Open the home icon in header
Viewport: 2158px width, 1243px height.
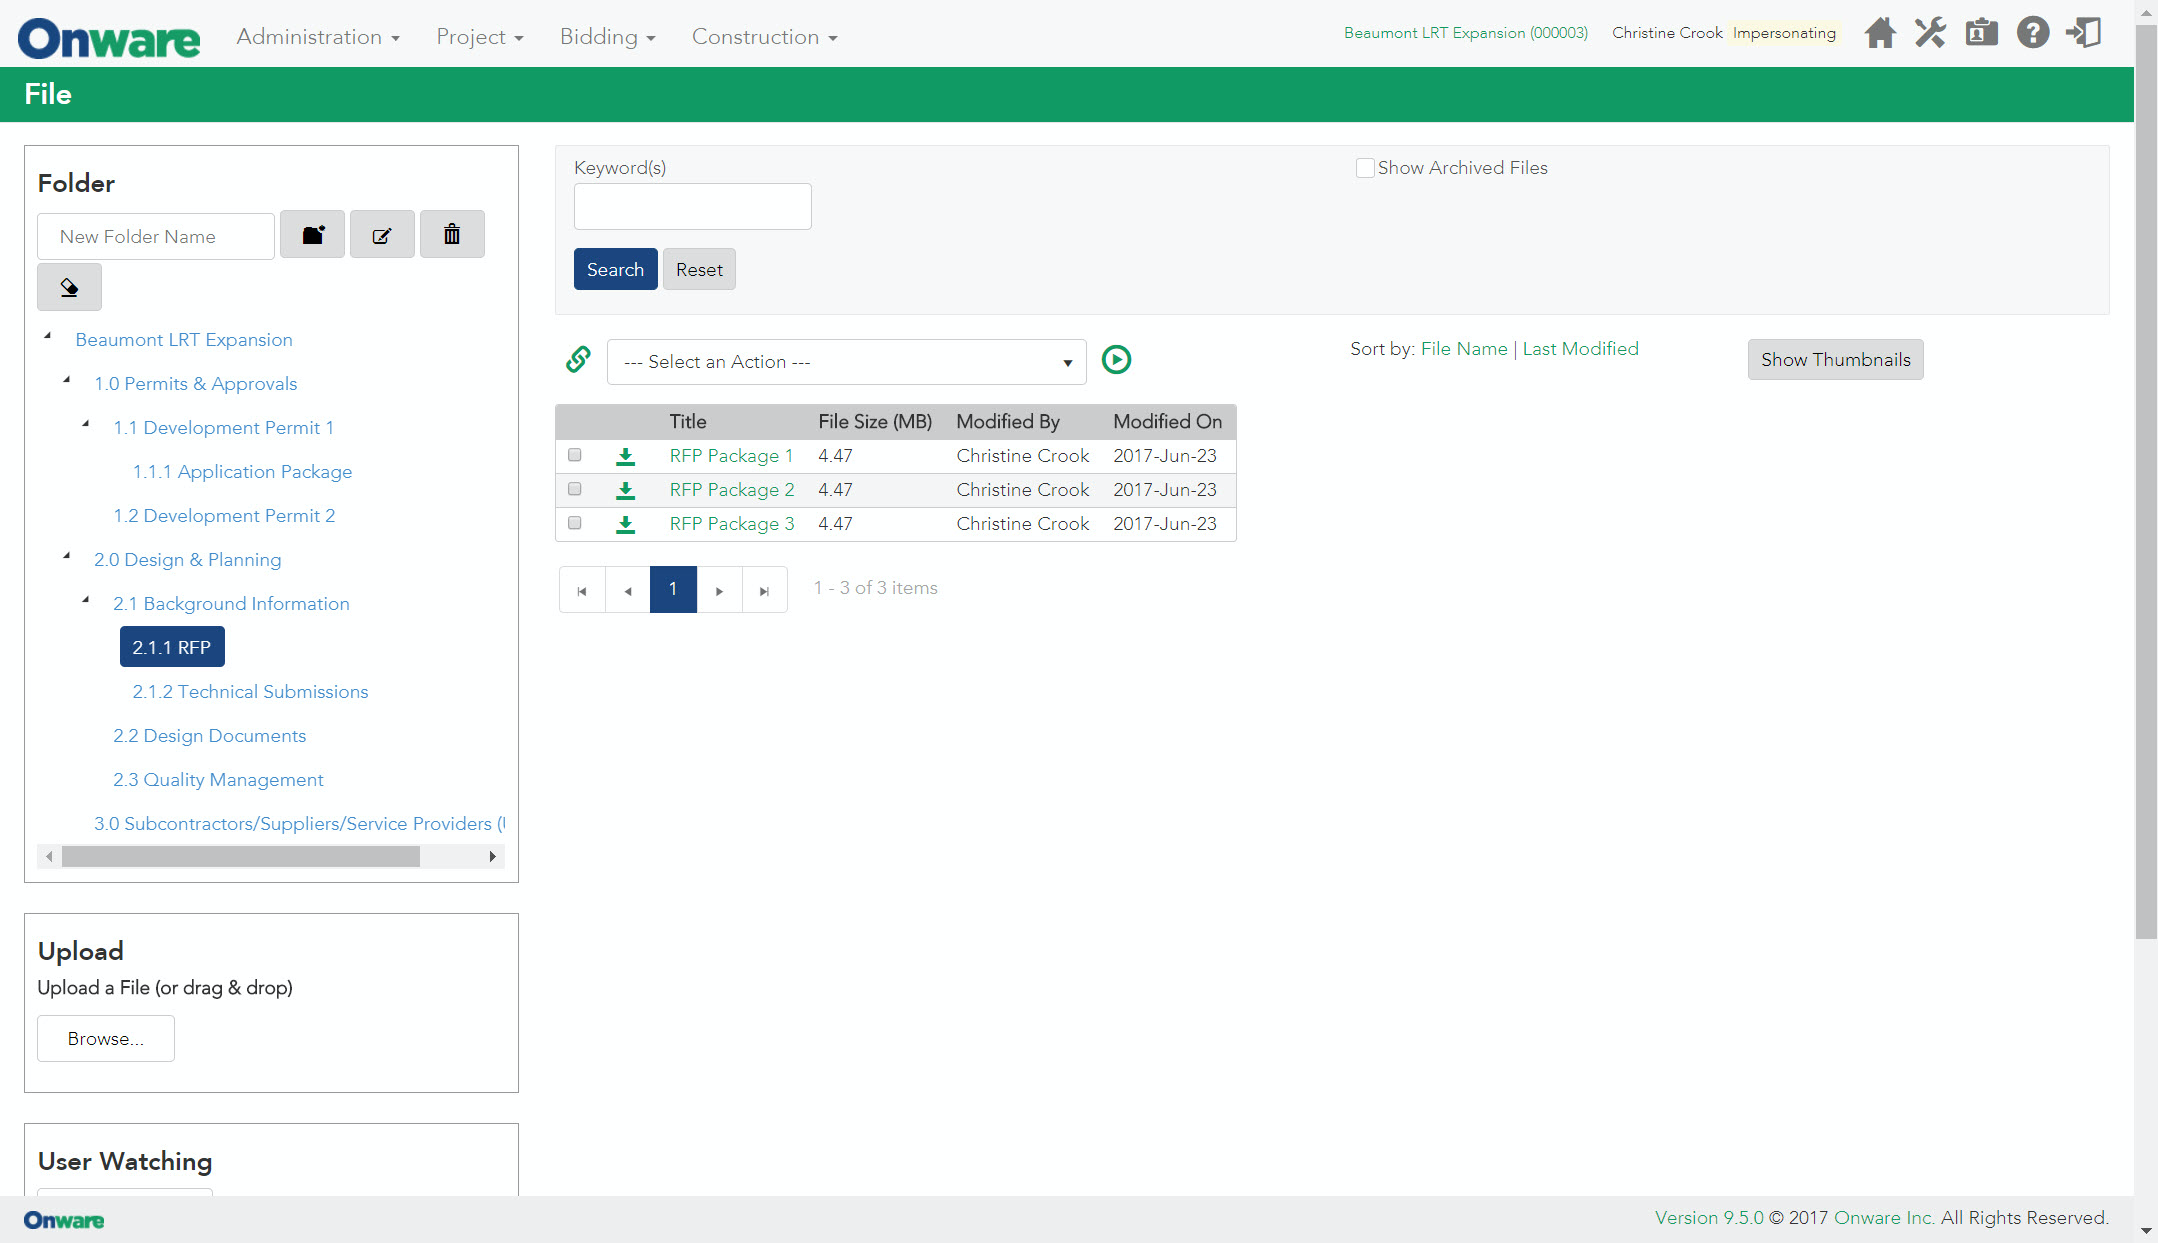[x=1880, y=33]
